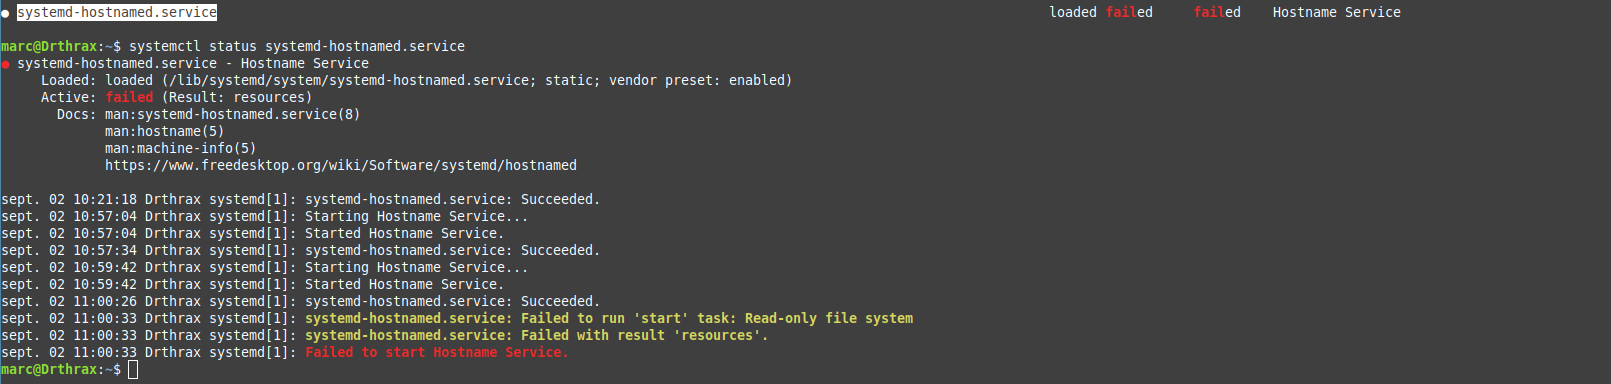1611x384 pixels.
Task: Click the 10:57:04 'Starting Hostname Service...' log line
Action: pos(265,217)
